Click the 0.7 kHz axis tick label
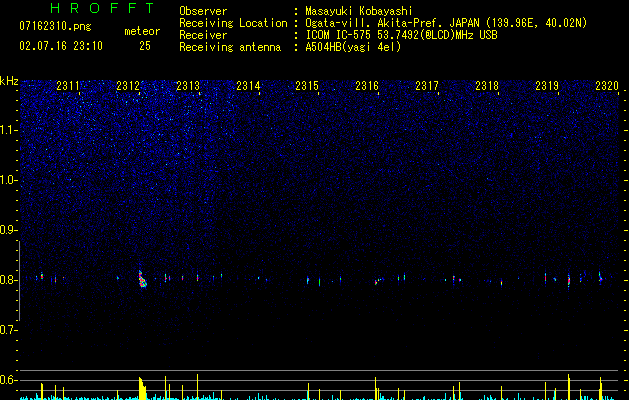Screen dimensions: 629x400 click(9, 330)
